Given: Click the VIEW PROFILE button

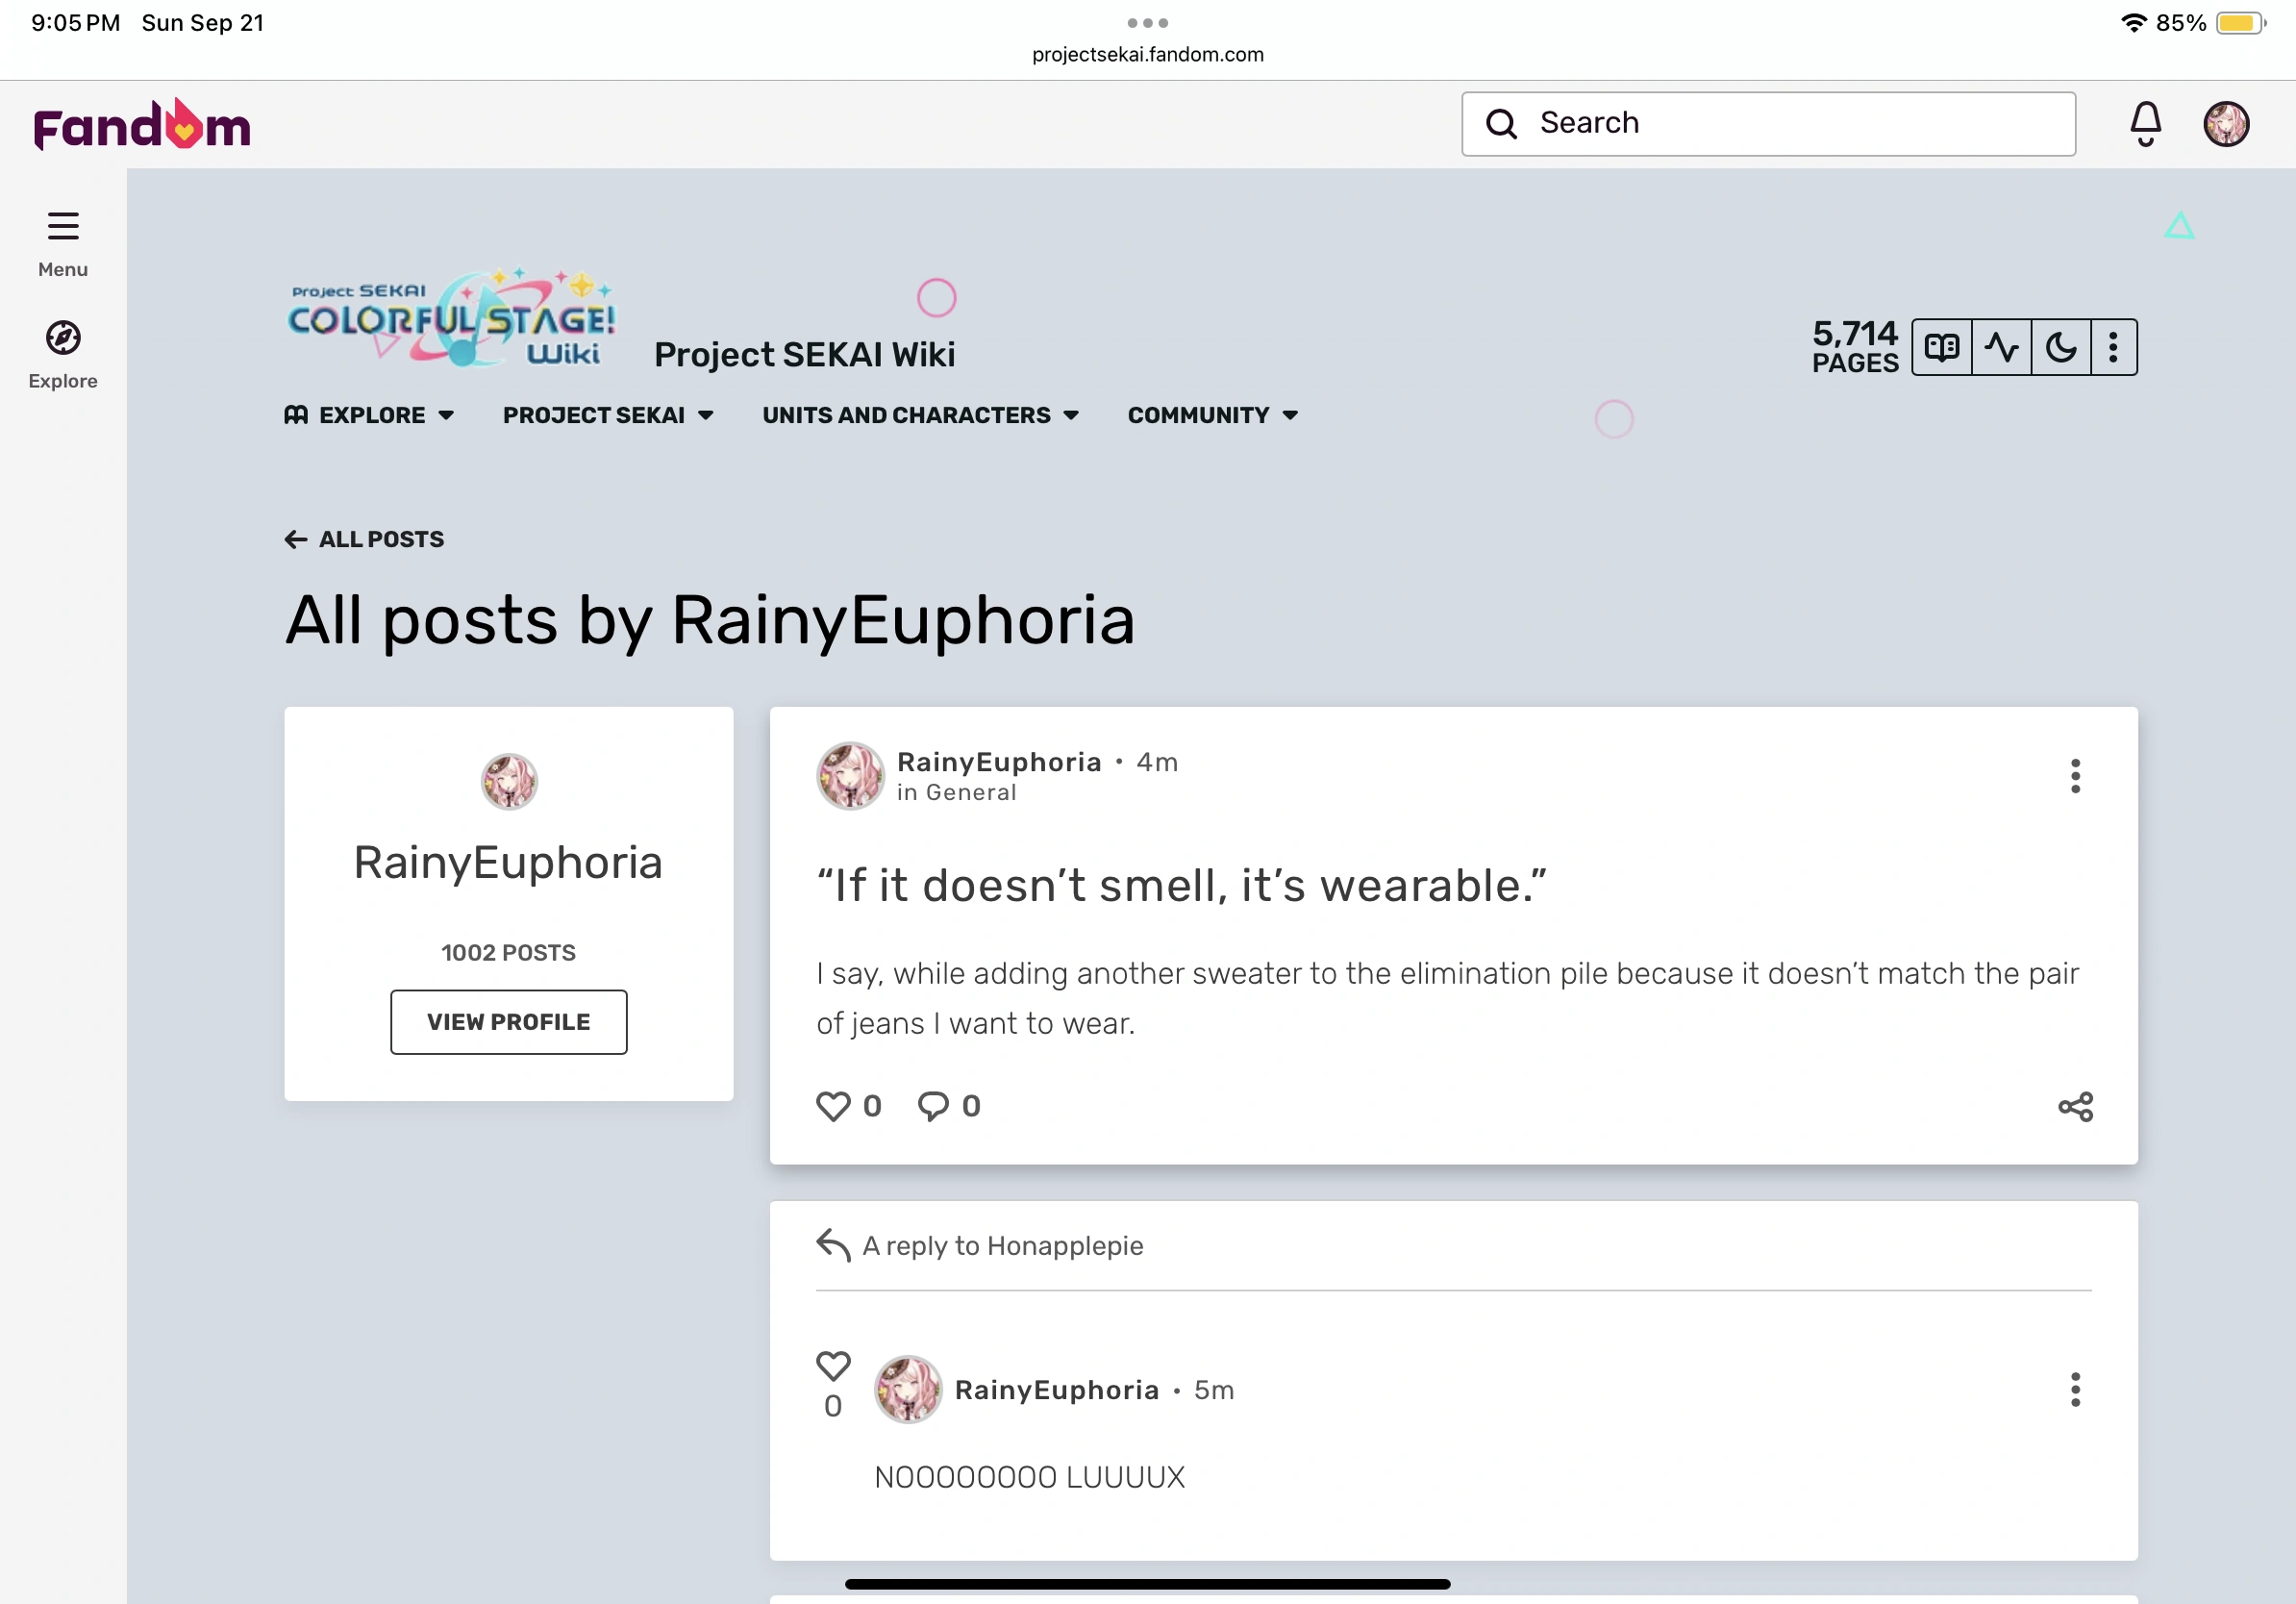Looking at the screenshot, I should click(x=508, y=1021).
